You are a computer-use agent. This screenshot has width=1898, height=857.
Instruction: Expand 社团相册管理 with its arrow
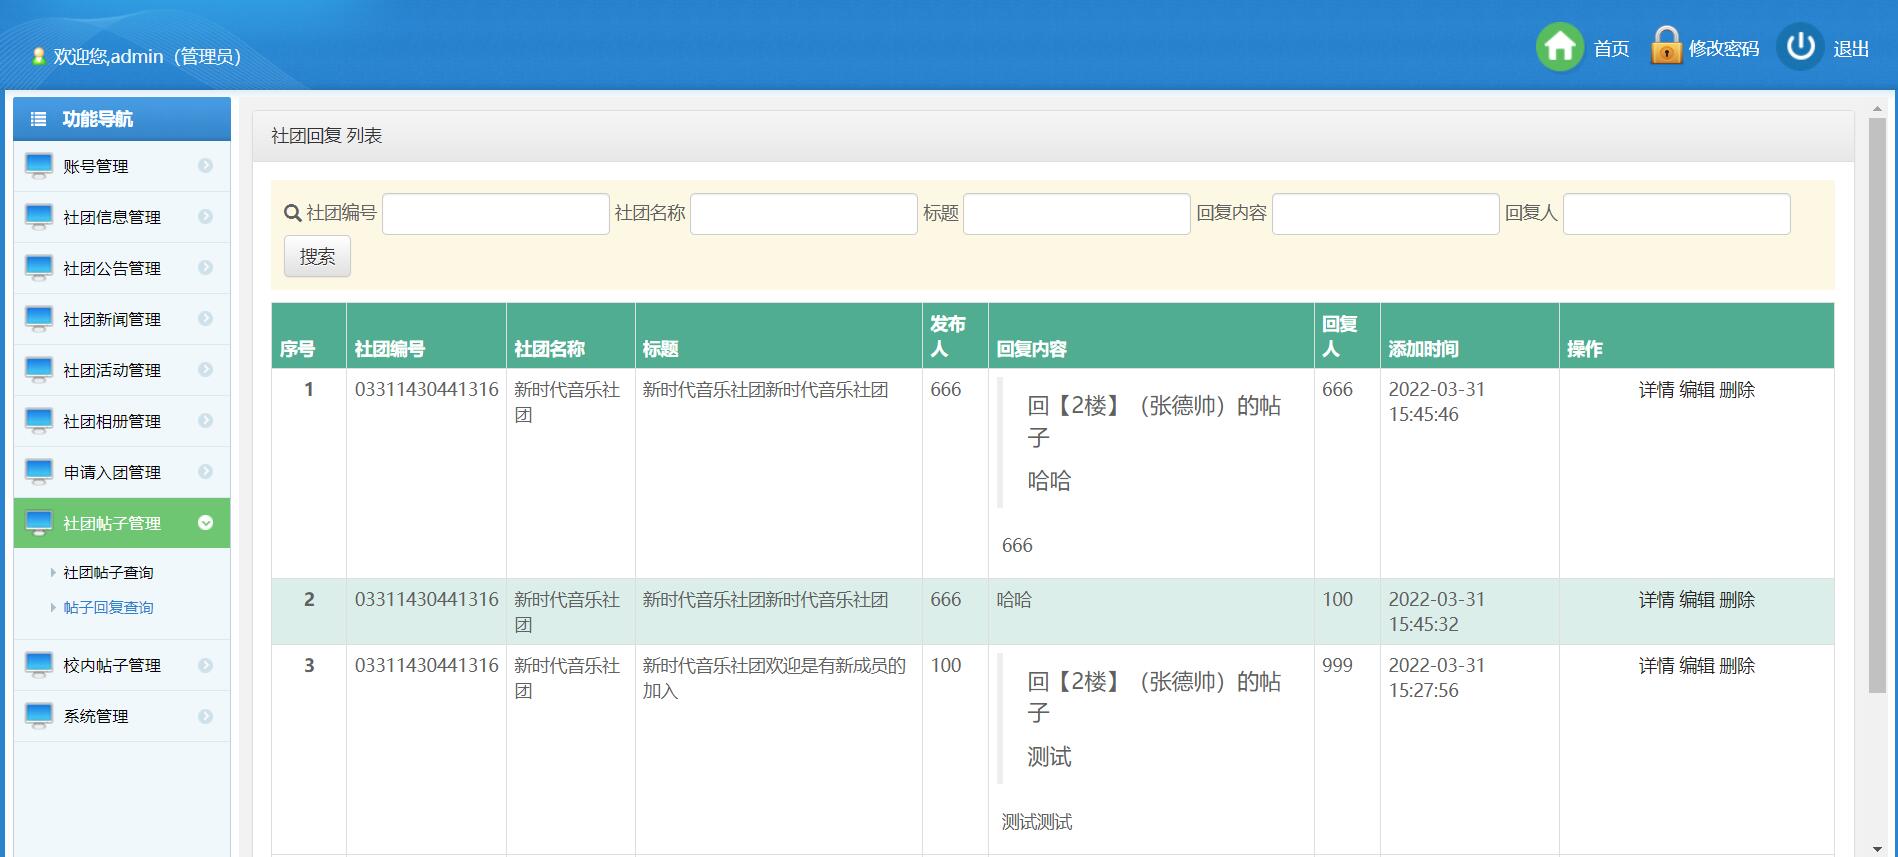205,421
